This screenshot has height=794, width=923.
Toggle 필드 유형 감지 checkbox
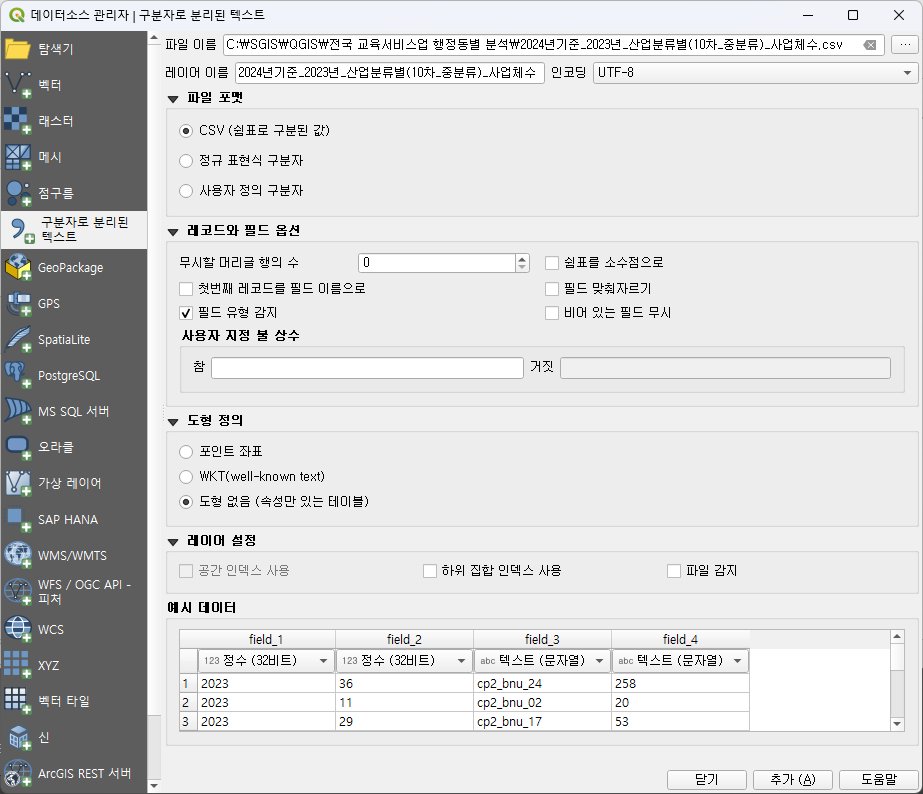(186, 313)
